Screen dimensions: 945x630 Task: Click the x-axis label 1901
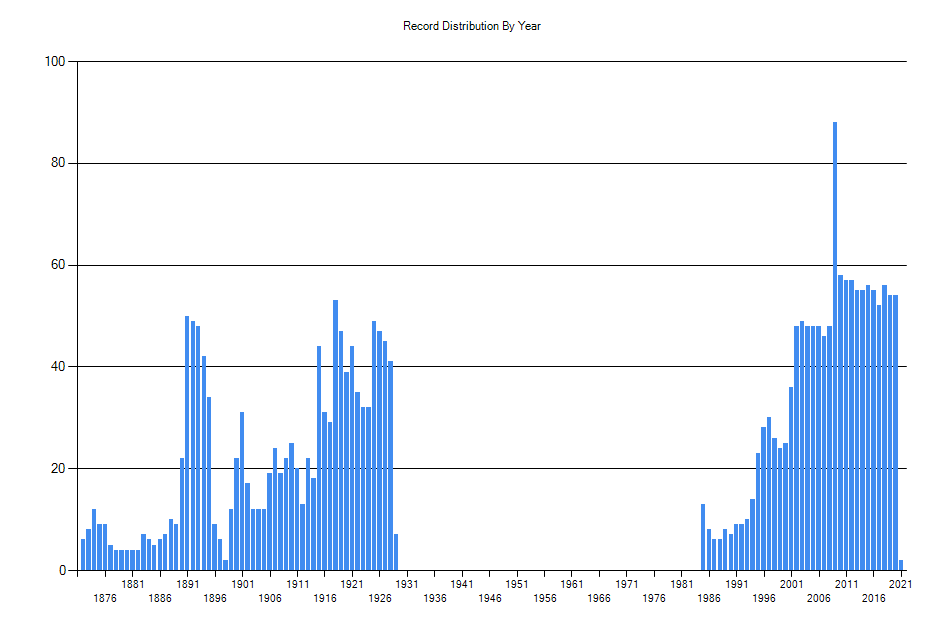[242, 584]
